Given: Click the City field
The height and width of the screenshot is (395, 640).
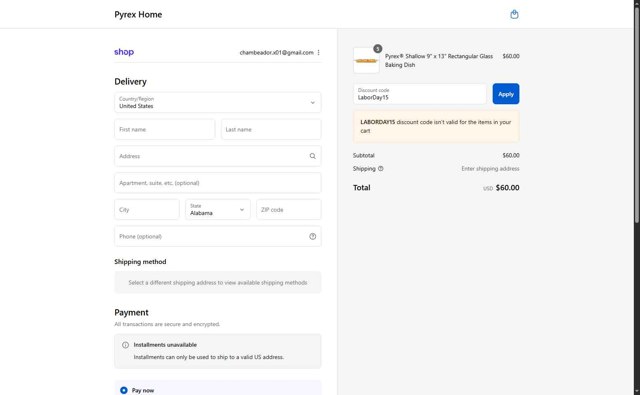Looking at the screenshot, I should (x=147, y=209).
